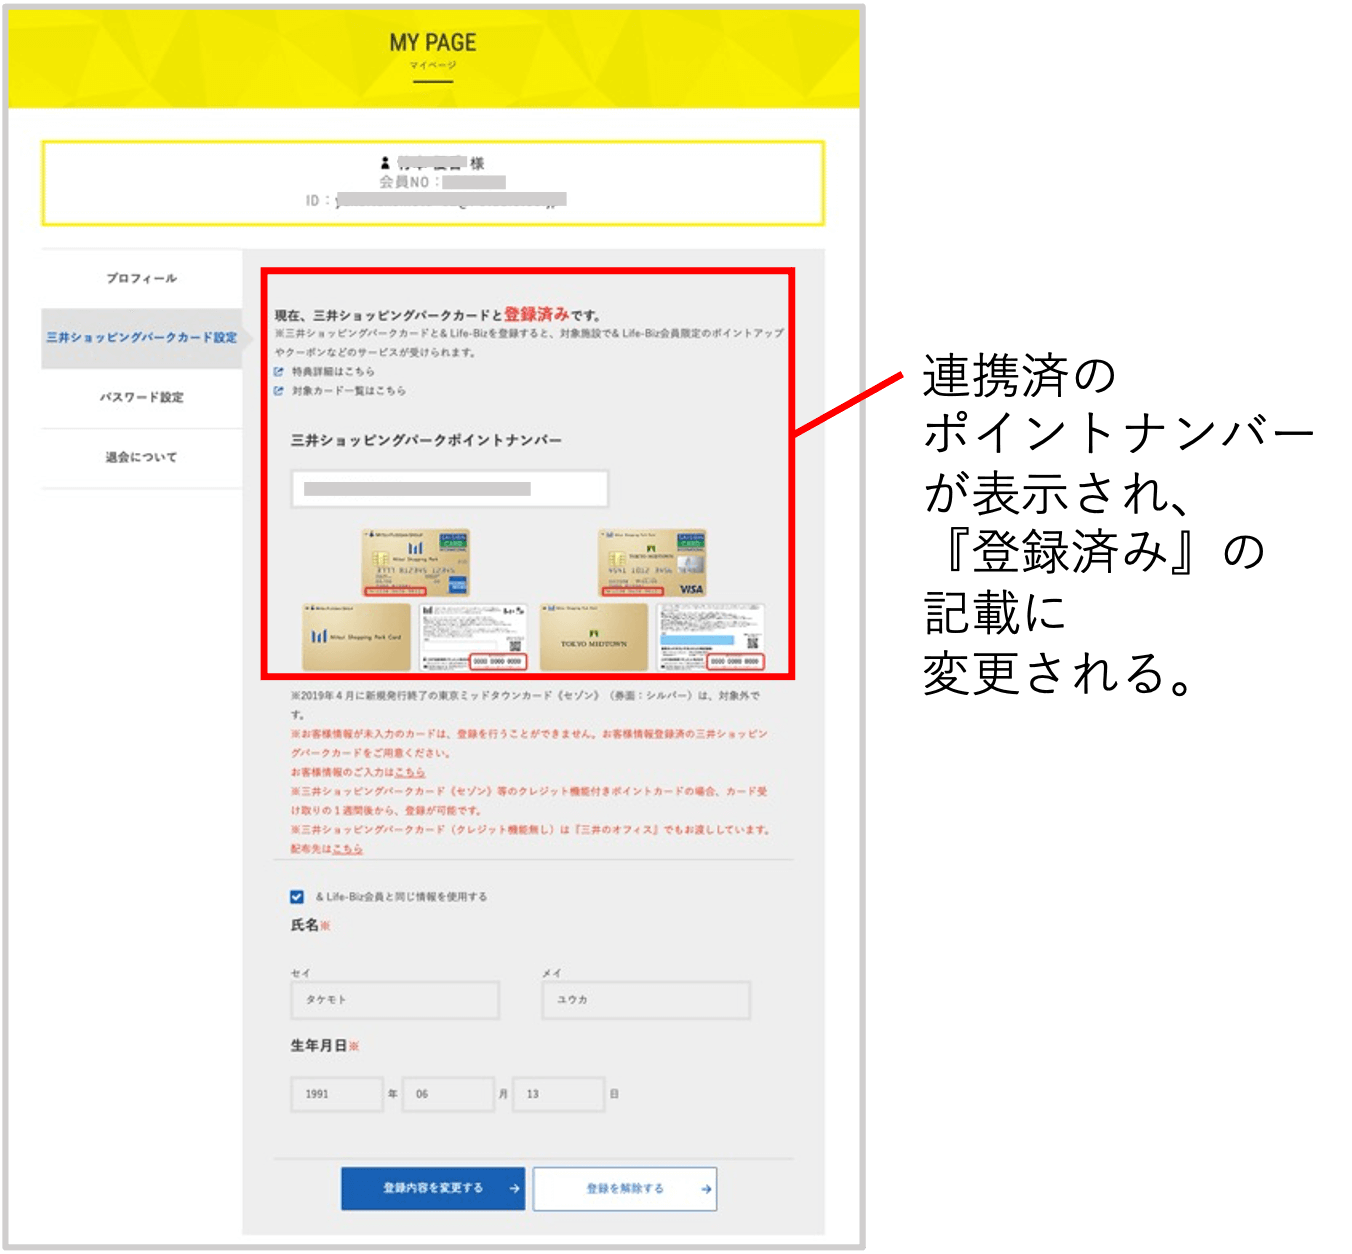Click こちら link after 配布先は
Viewport: 1352px width, 1254px height.
pyautogui.click(x=348, y=848)
